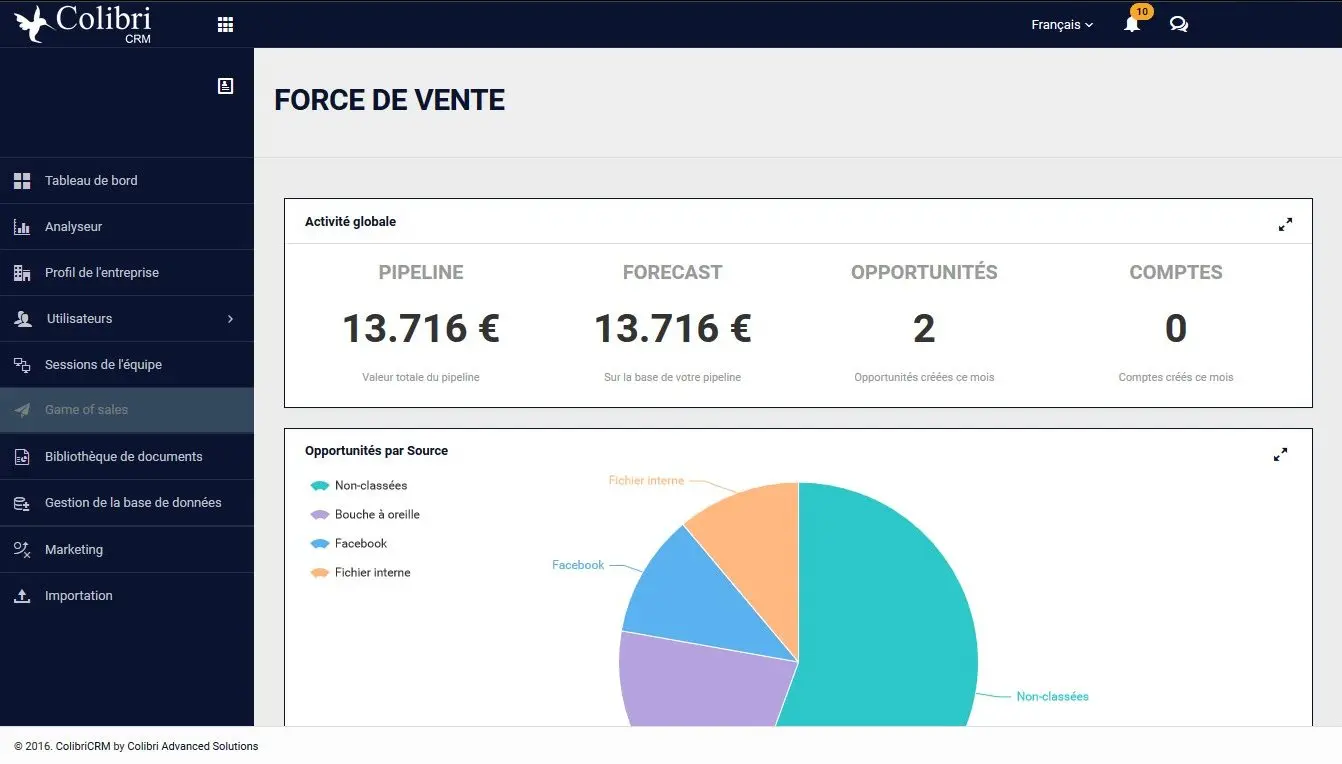This screenshot has width=1342, height=764.
Task: Open Tableau de bord menu item
Action: (91, 181)
